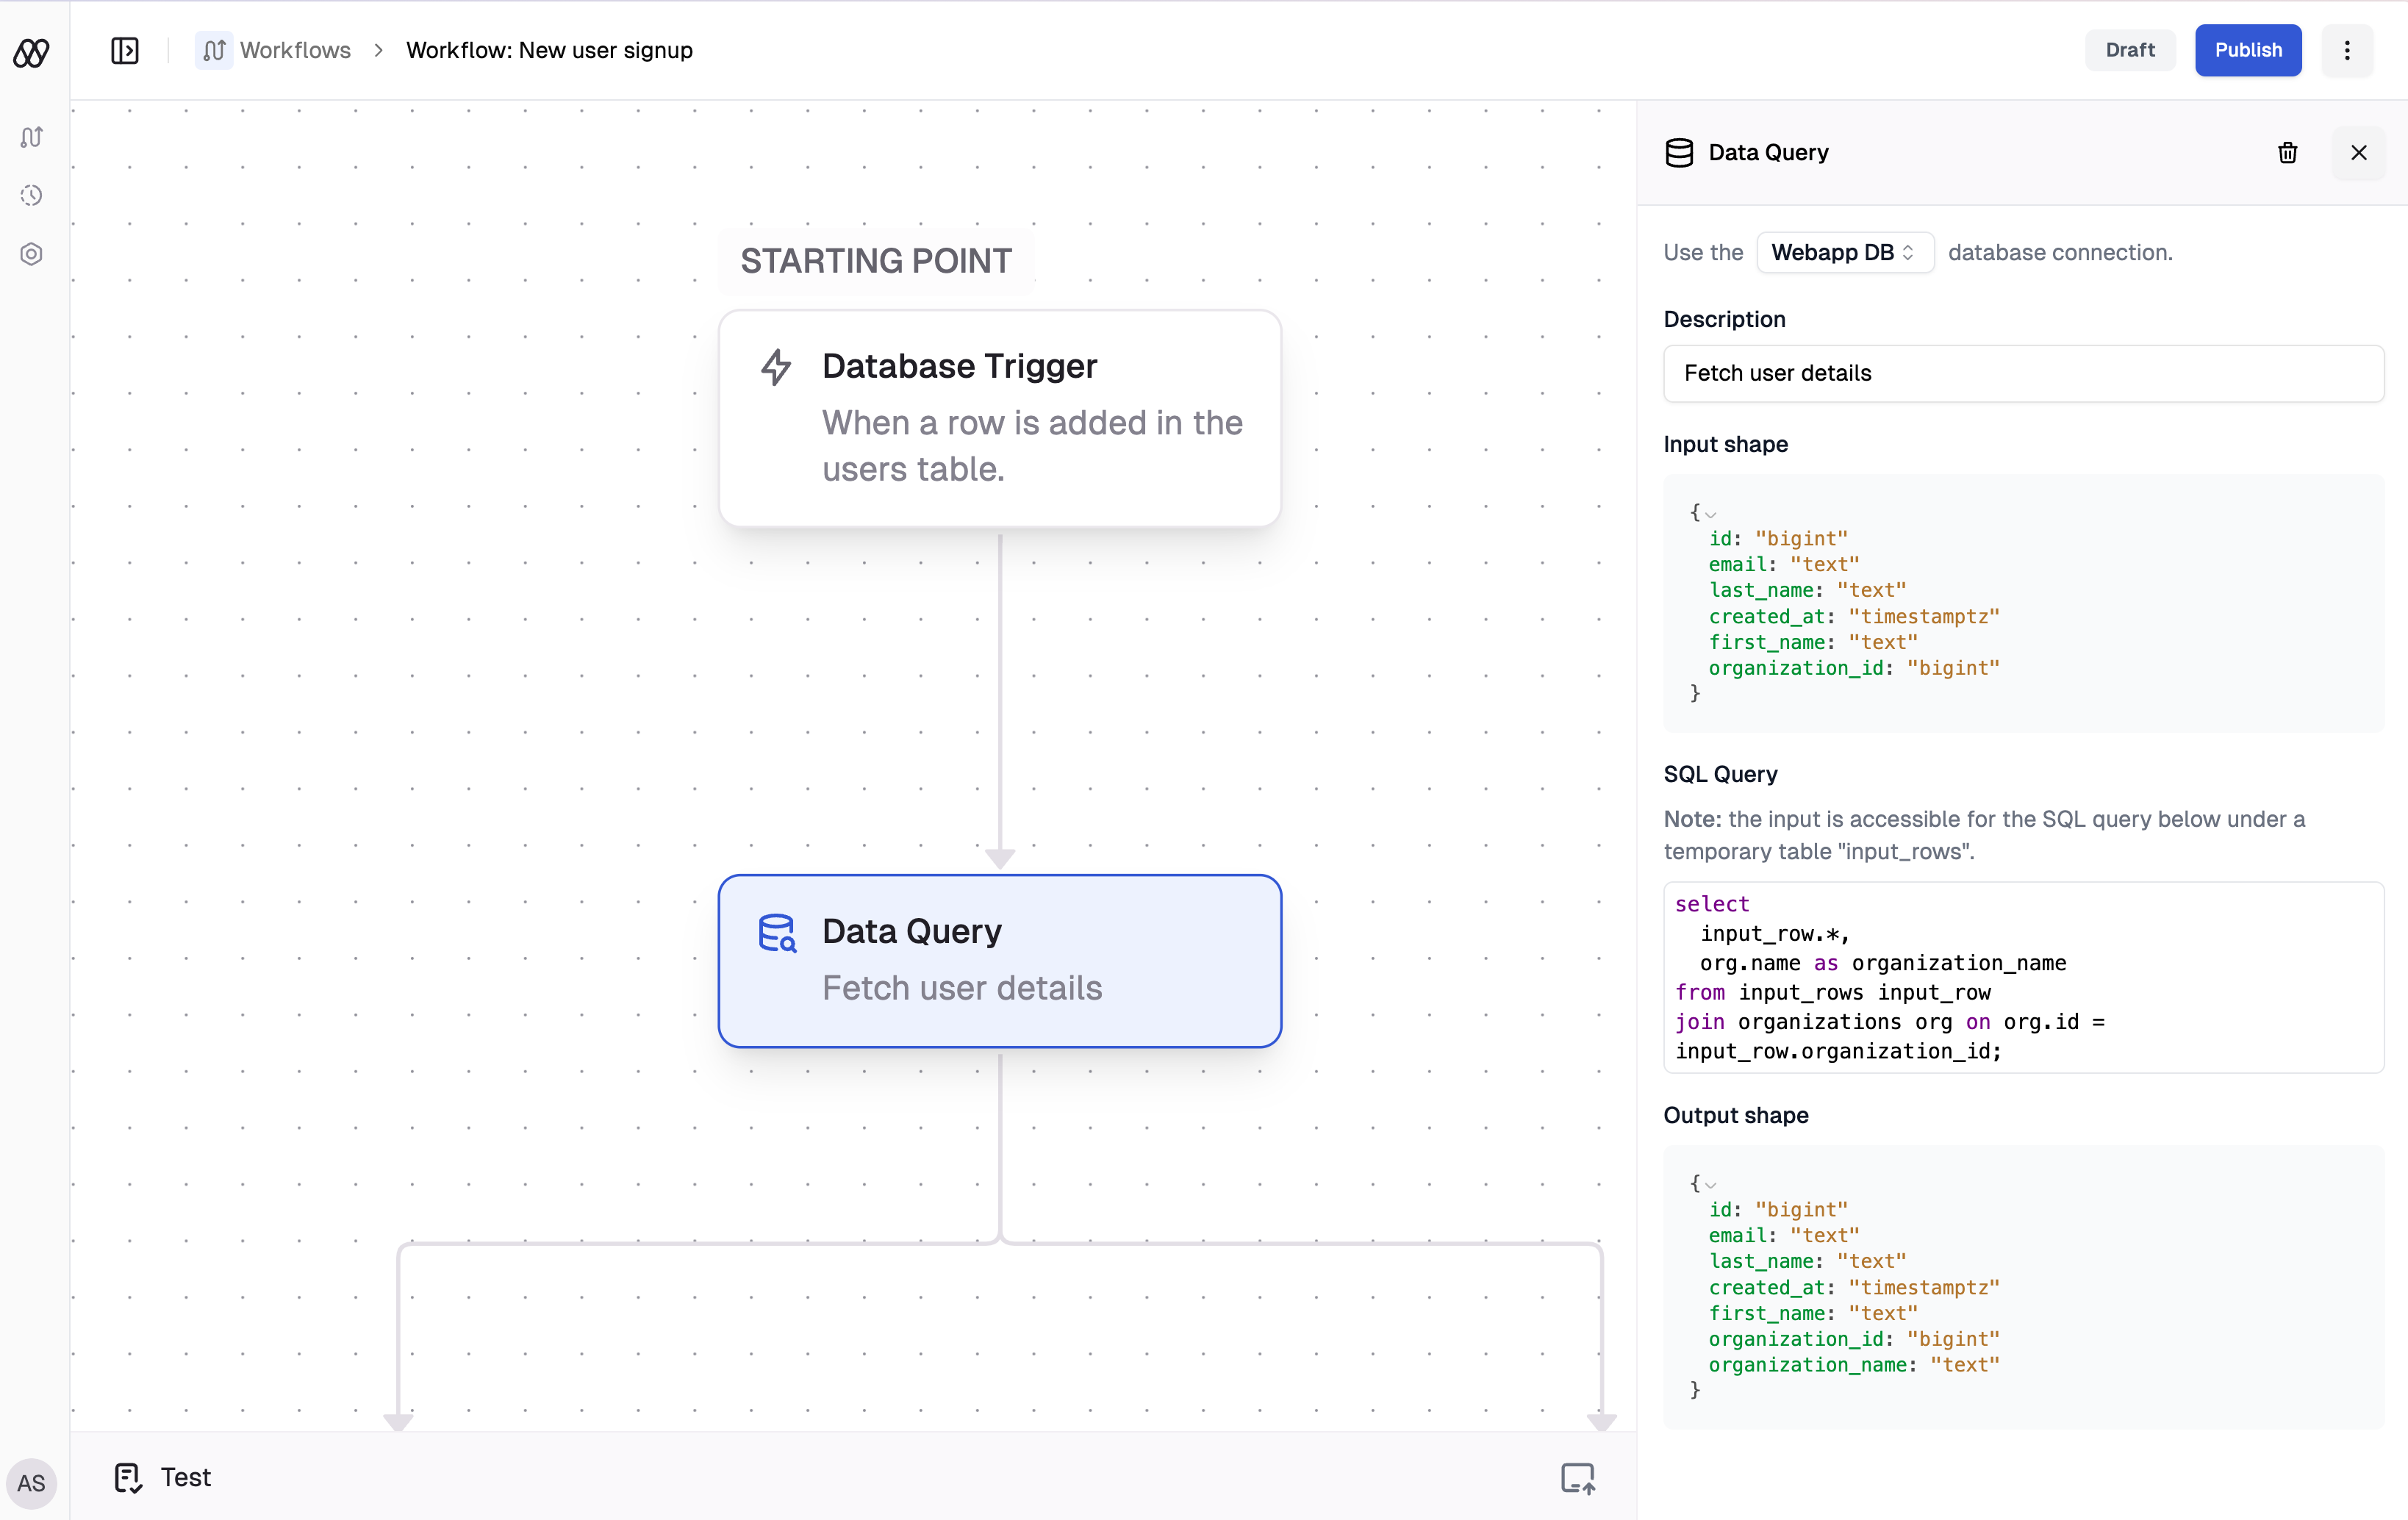Image resolution: width=2408 pixels, height=1520 pixels.
Task: Open the app logo icon at top left
Action: pos(31,52)
